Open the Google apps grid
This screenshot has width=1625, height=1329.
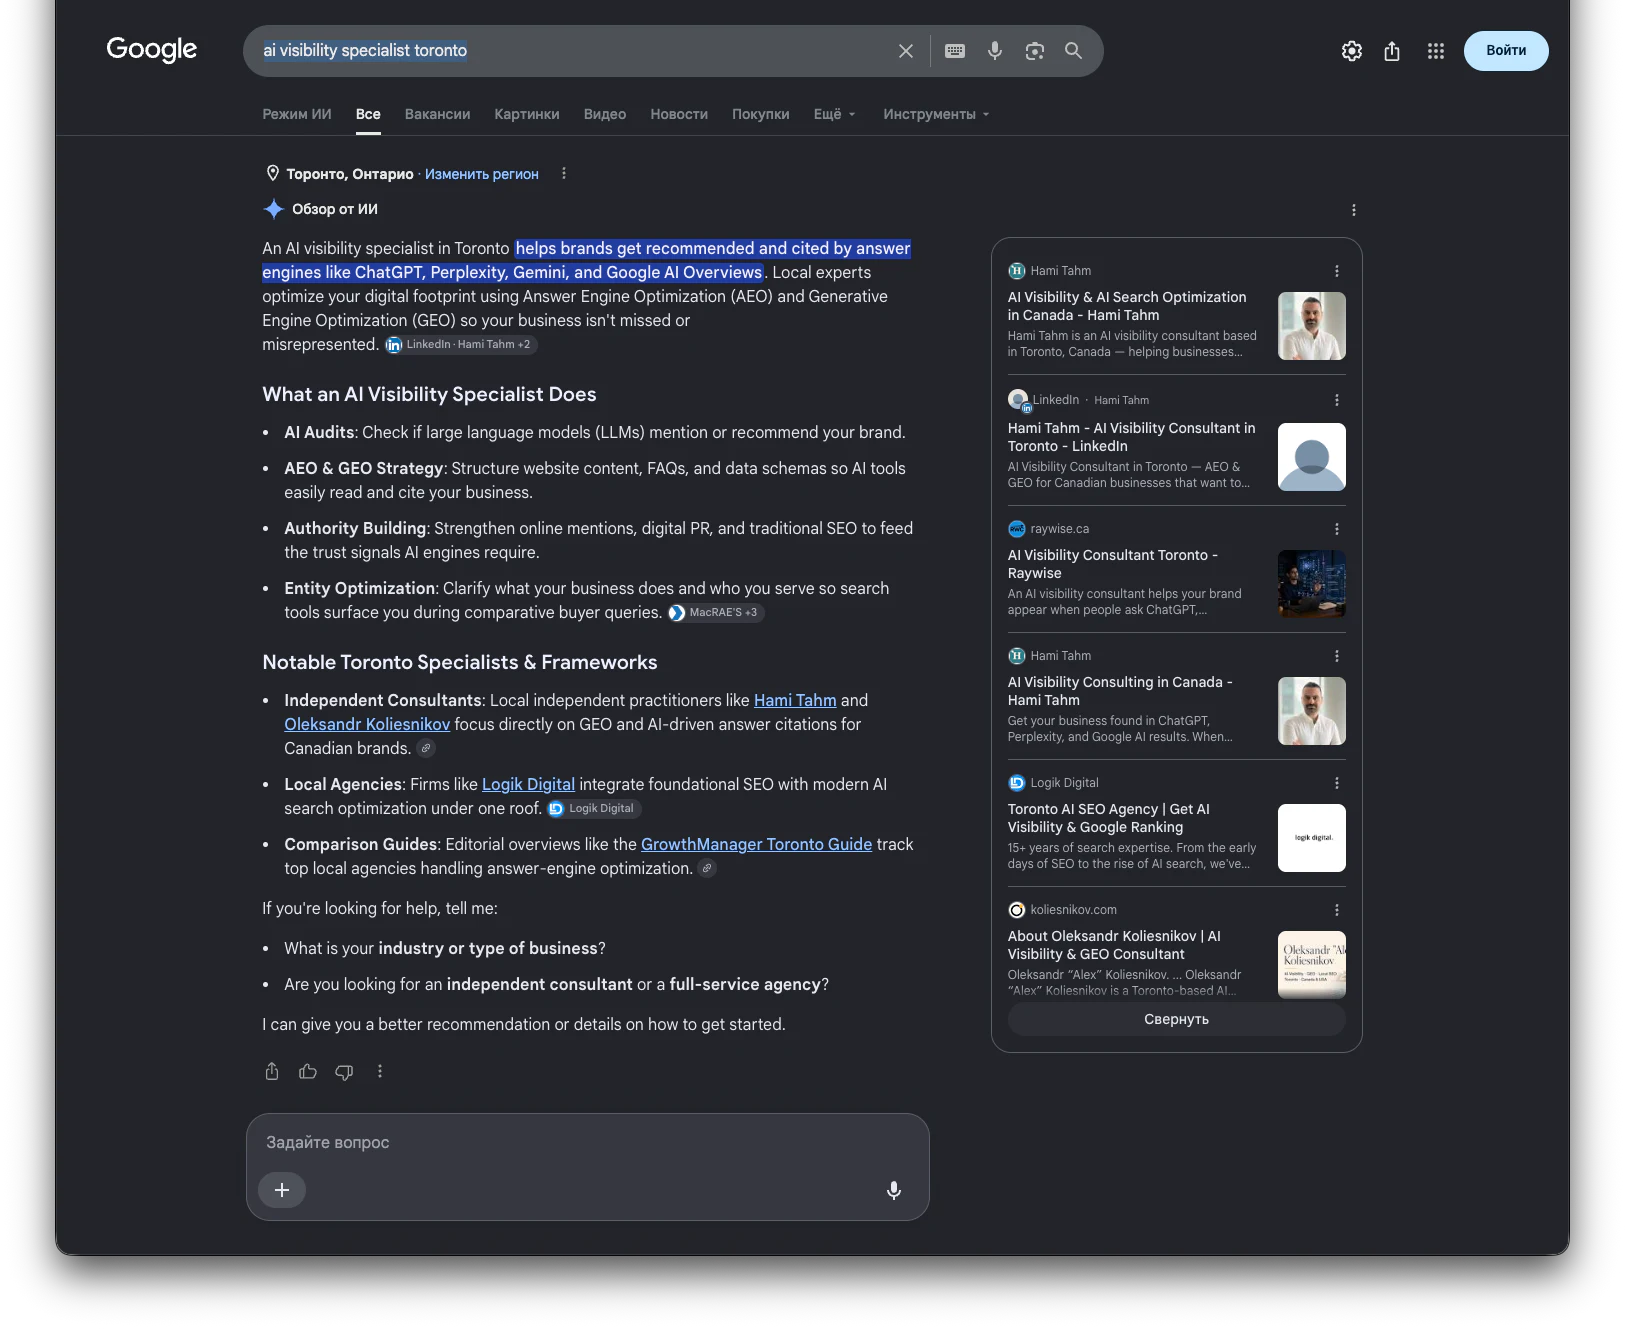pyautogui.click(x=1436, y=51)
